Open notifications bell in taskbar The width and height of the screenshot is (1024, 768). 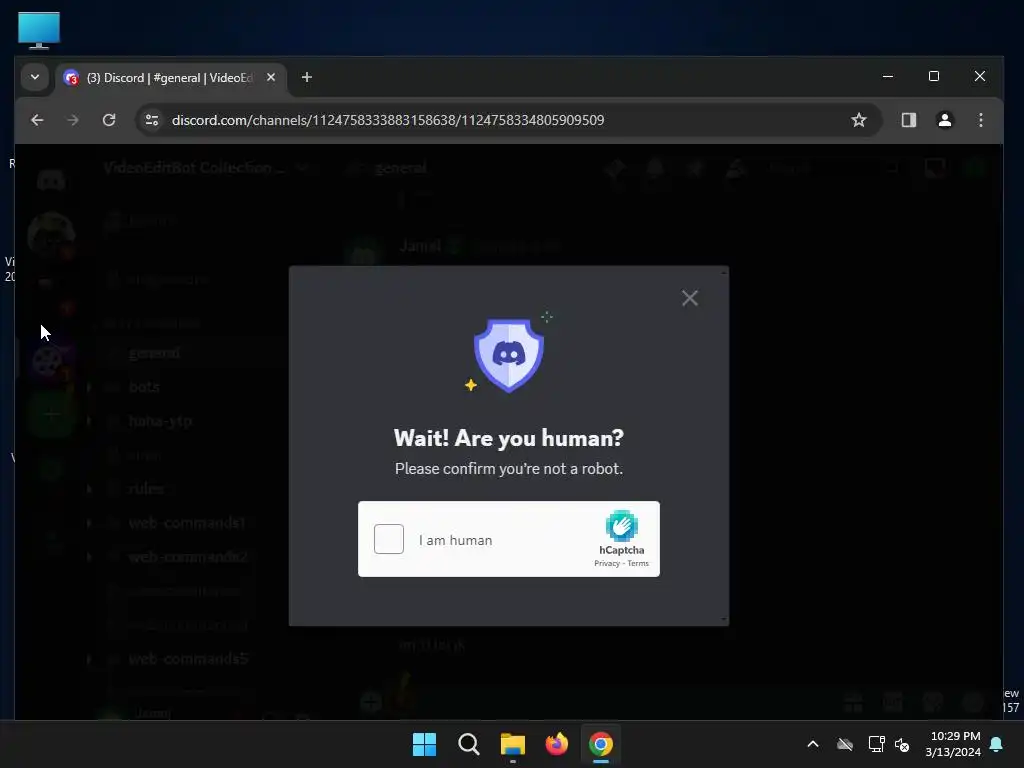click(996, 744)
